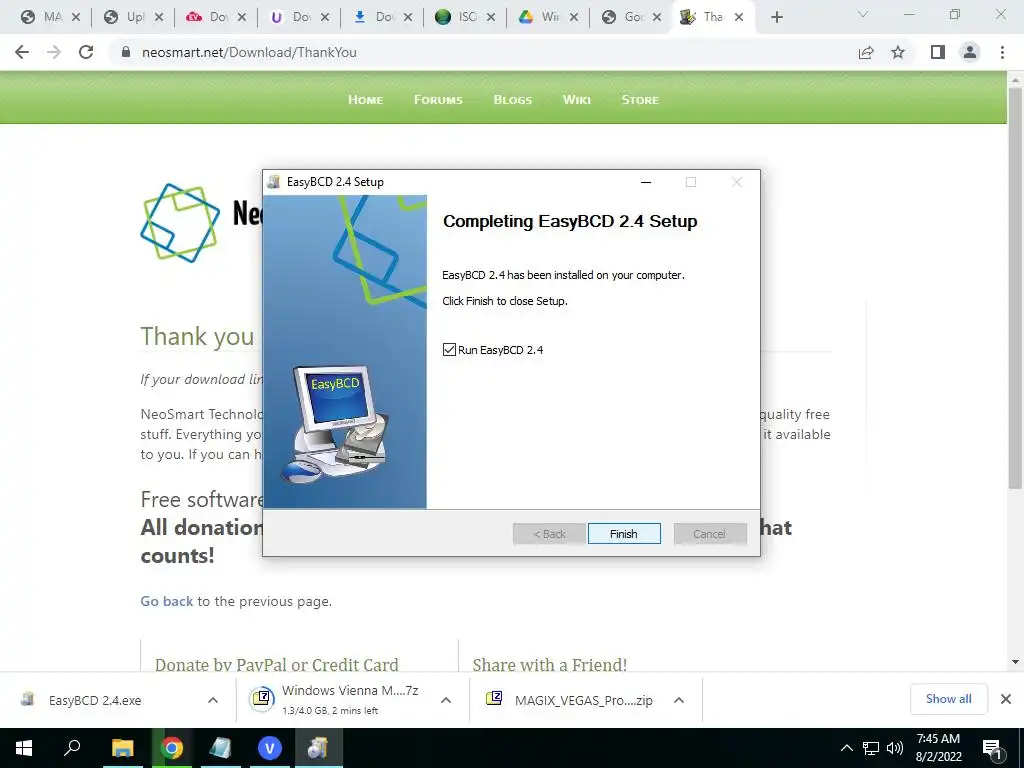1024x768 pixels.
Task: Click the Cancel button in Setup
Action: pyautogui.click(x=710, y=534)
